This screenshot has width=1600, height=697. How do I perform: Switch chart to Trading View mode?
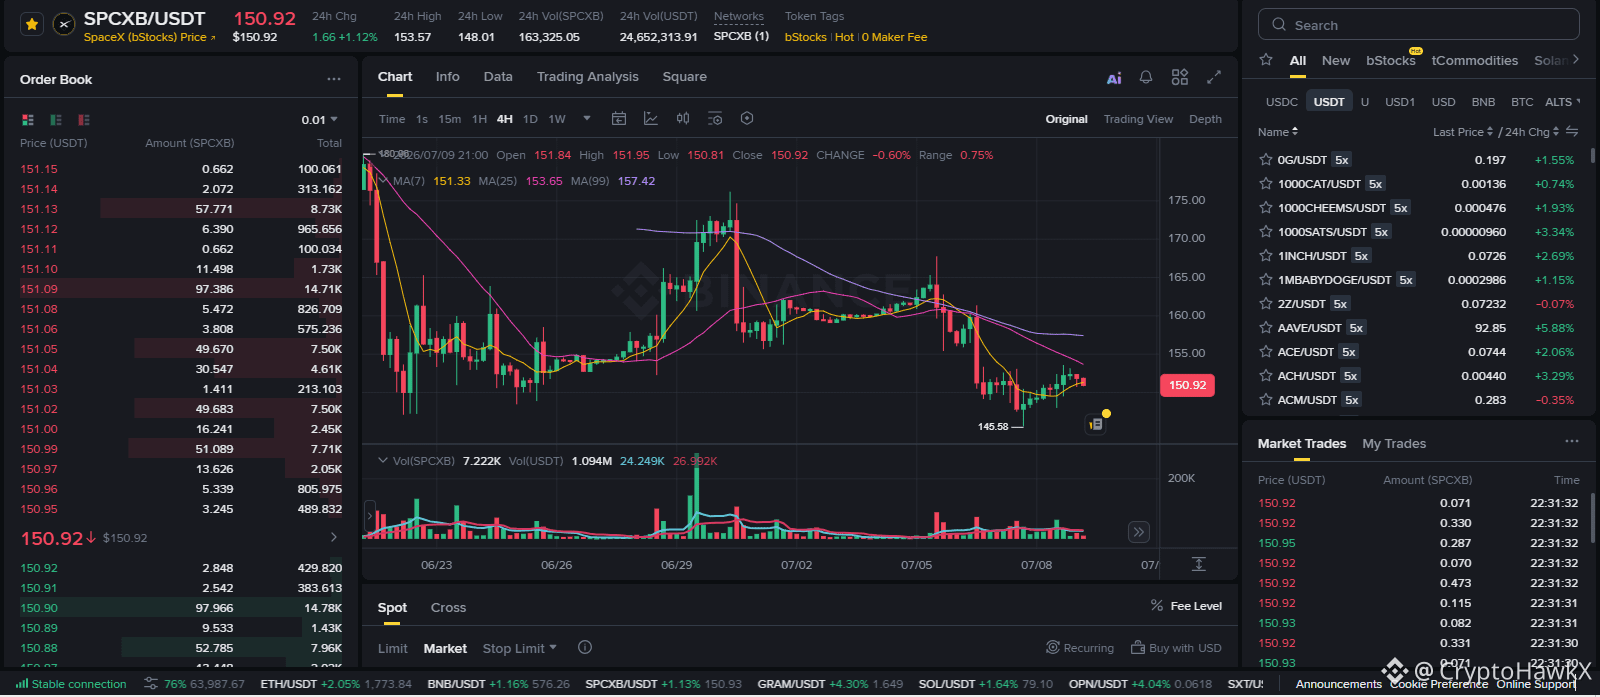(x=1138, y=119)
